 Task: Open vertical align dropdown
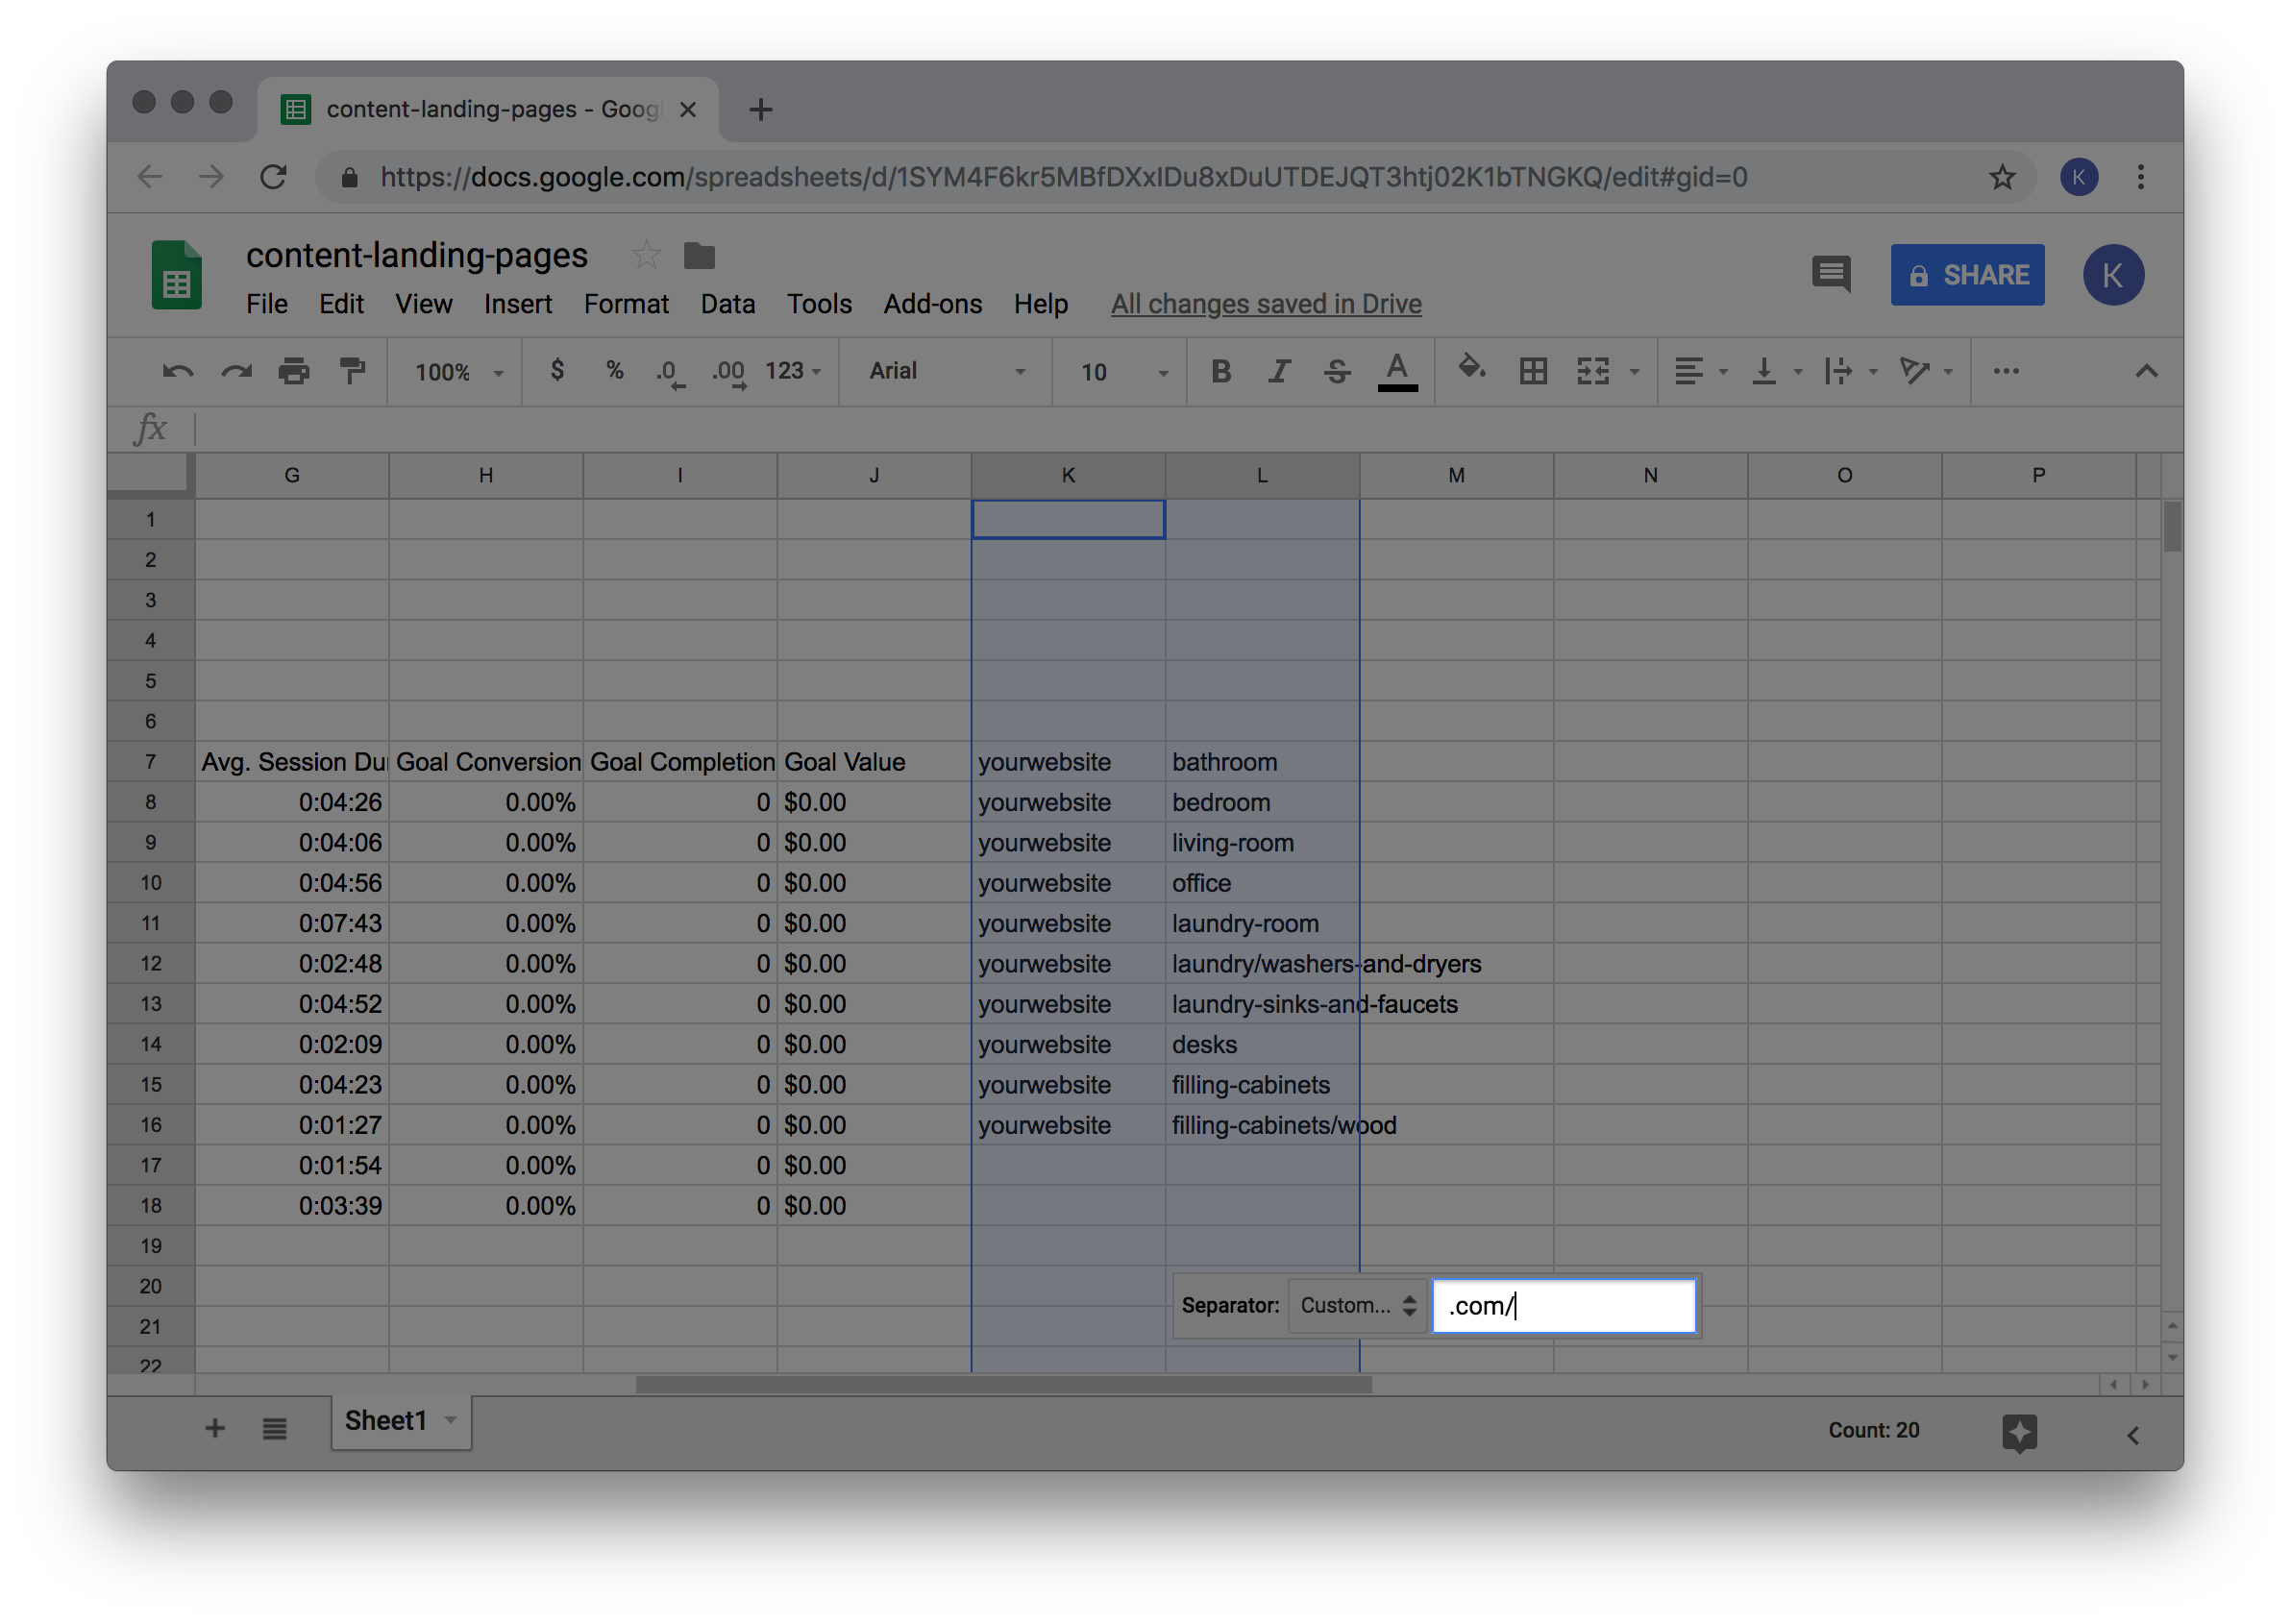tap(1777, 372)
